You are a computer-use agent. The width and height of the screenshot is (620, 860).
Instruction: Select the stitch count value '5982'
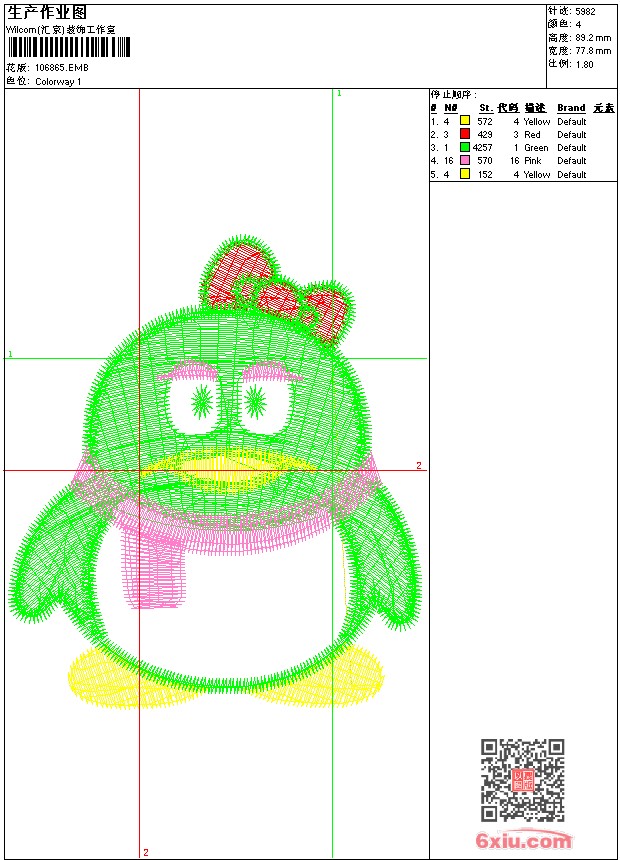click(585, 12)
